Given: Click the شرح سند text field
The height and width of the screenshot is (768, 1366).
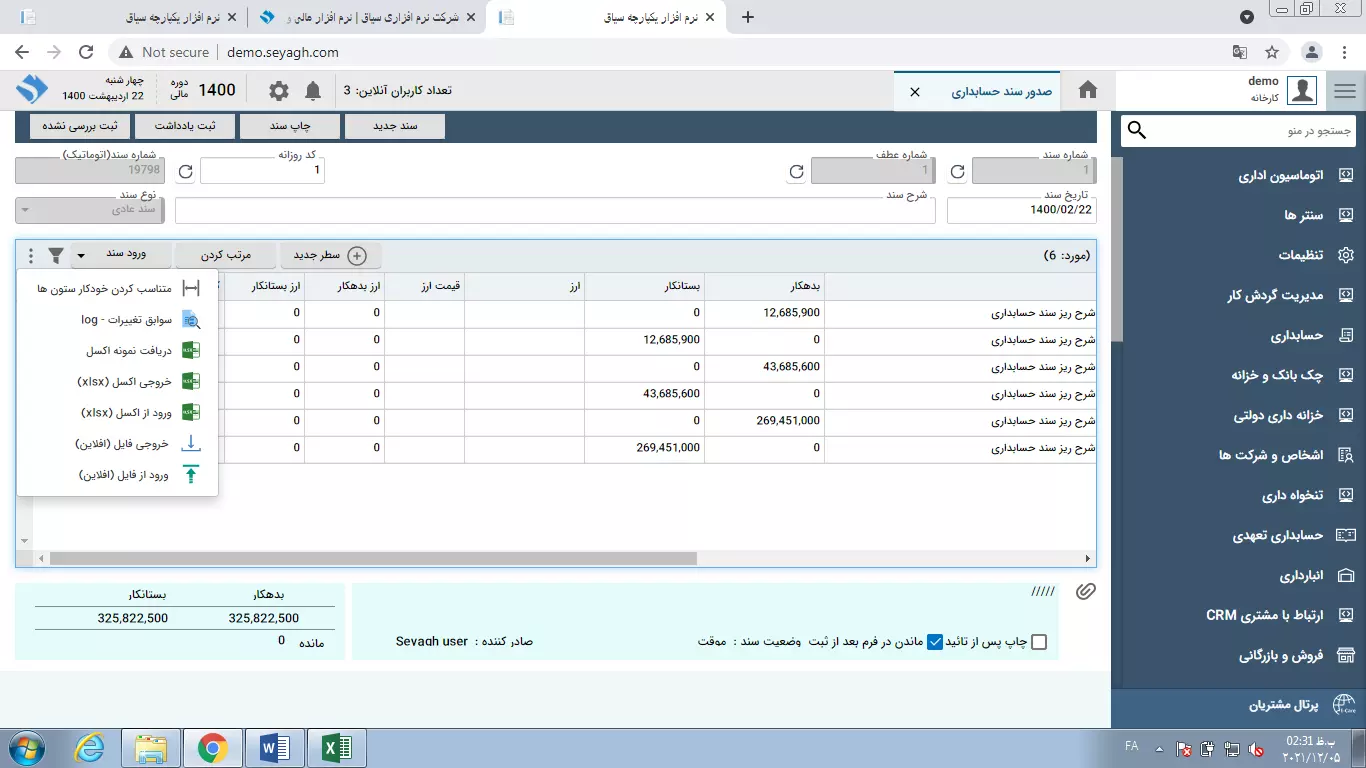Looking at the screenshot, I should pyautogui.click(x=555, y=211).
